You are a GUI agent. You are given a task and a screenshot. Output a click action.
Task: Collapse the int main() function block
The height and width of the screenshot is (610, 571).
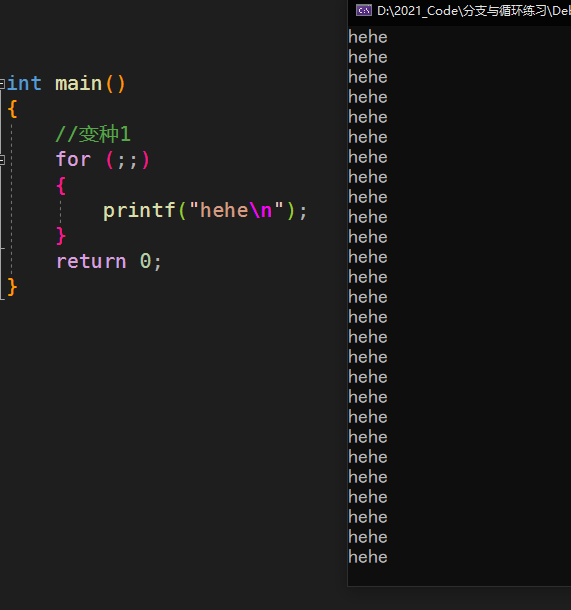pos(2,84)
